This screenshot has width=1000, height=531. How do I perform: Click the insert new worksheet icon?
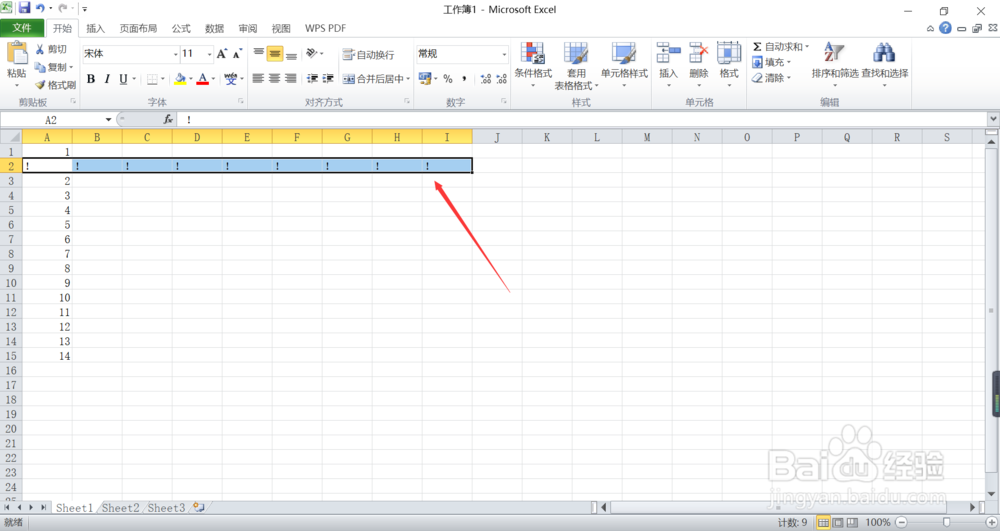(200, 507)
